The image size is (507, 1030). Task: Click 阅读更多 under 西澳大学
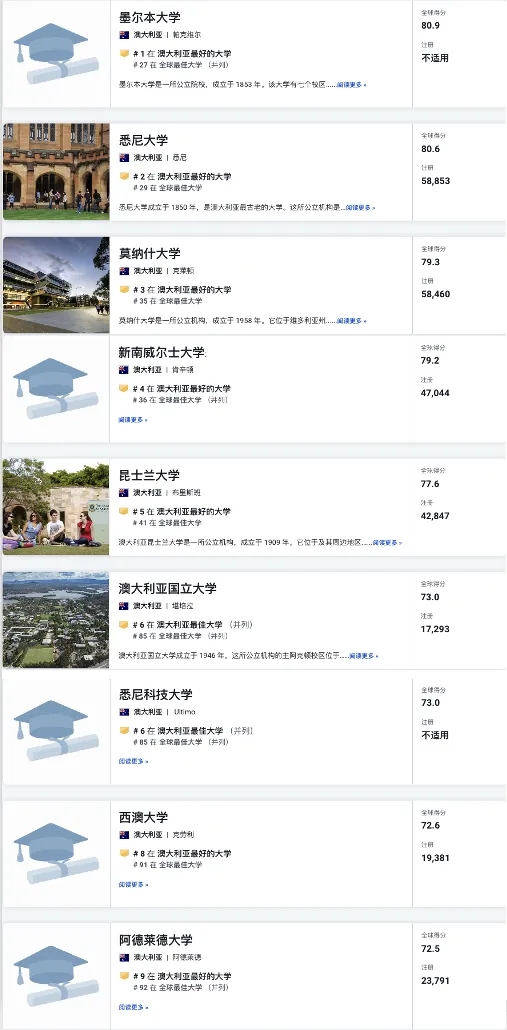133,884
